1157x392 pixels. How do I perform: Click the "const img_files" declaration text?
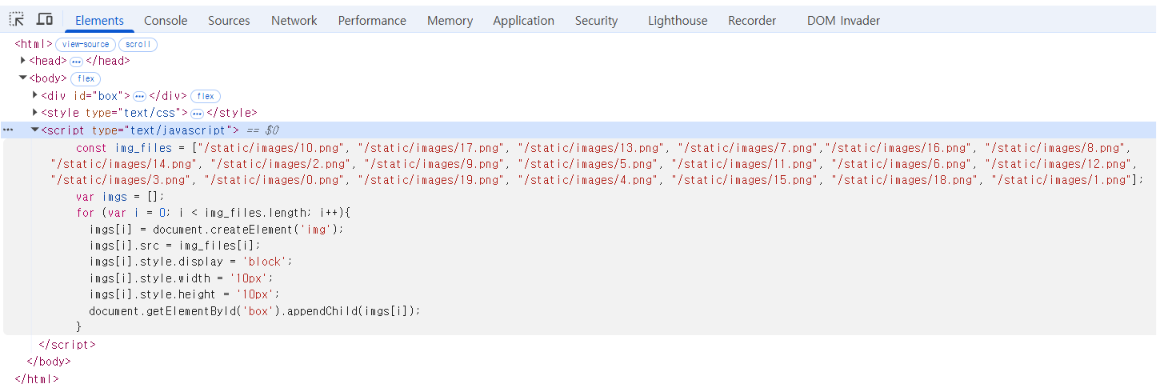pyautogui.click(x=124, y=148)
